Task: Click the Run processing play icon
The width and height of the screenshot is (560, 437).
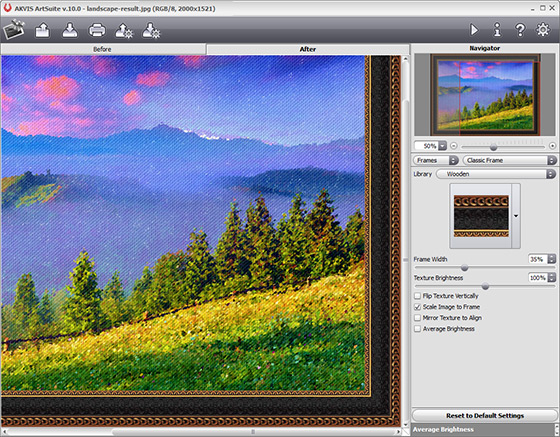Action: click(x=474, y=30)
